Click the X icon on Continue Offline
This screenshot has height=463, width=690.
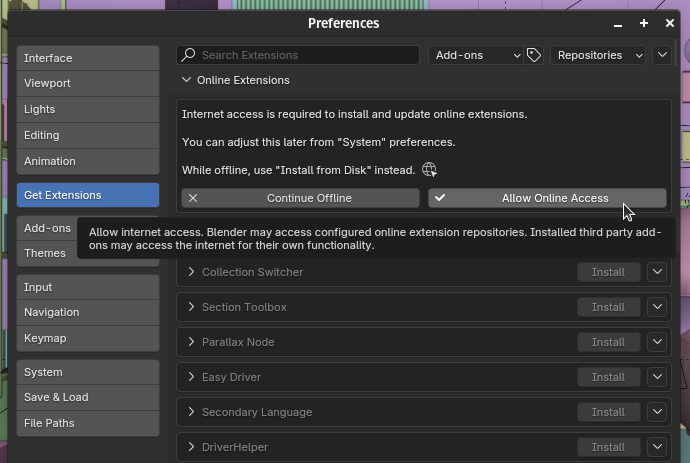tap(193, 198)
